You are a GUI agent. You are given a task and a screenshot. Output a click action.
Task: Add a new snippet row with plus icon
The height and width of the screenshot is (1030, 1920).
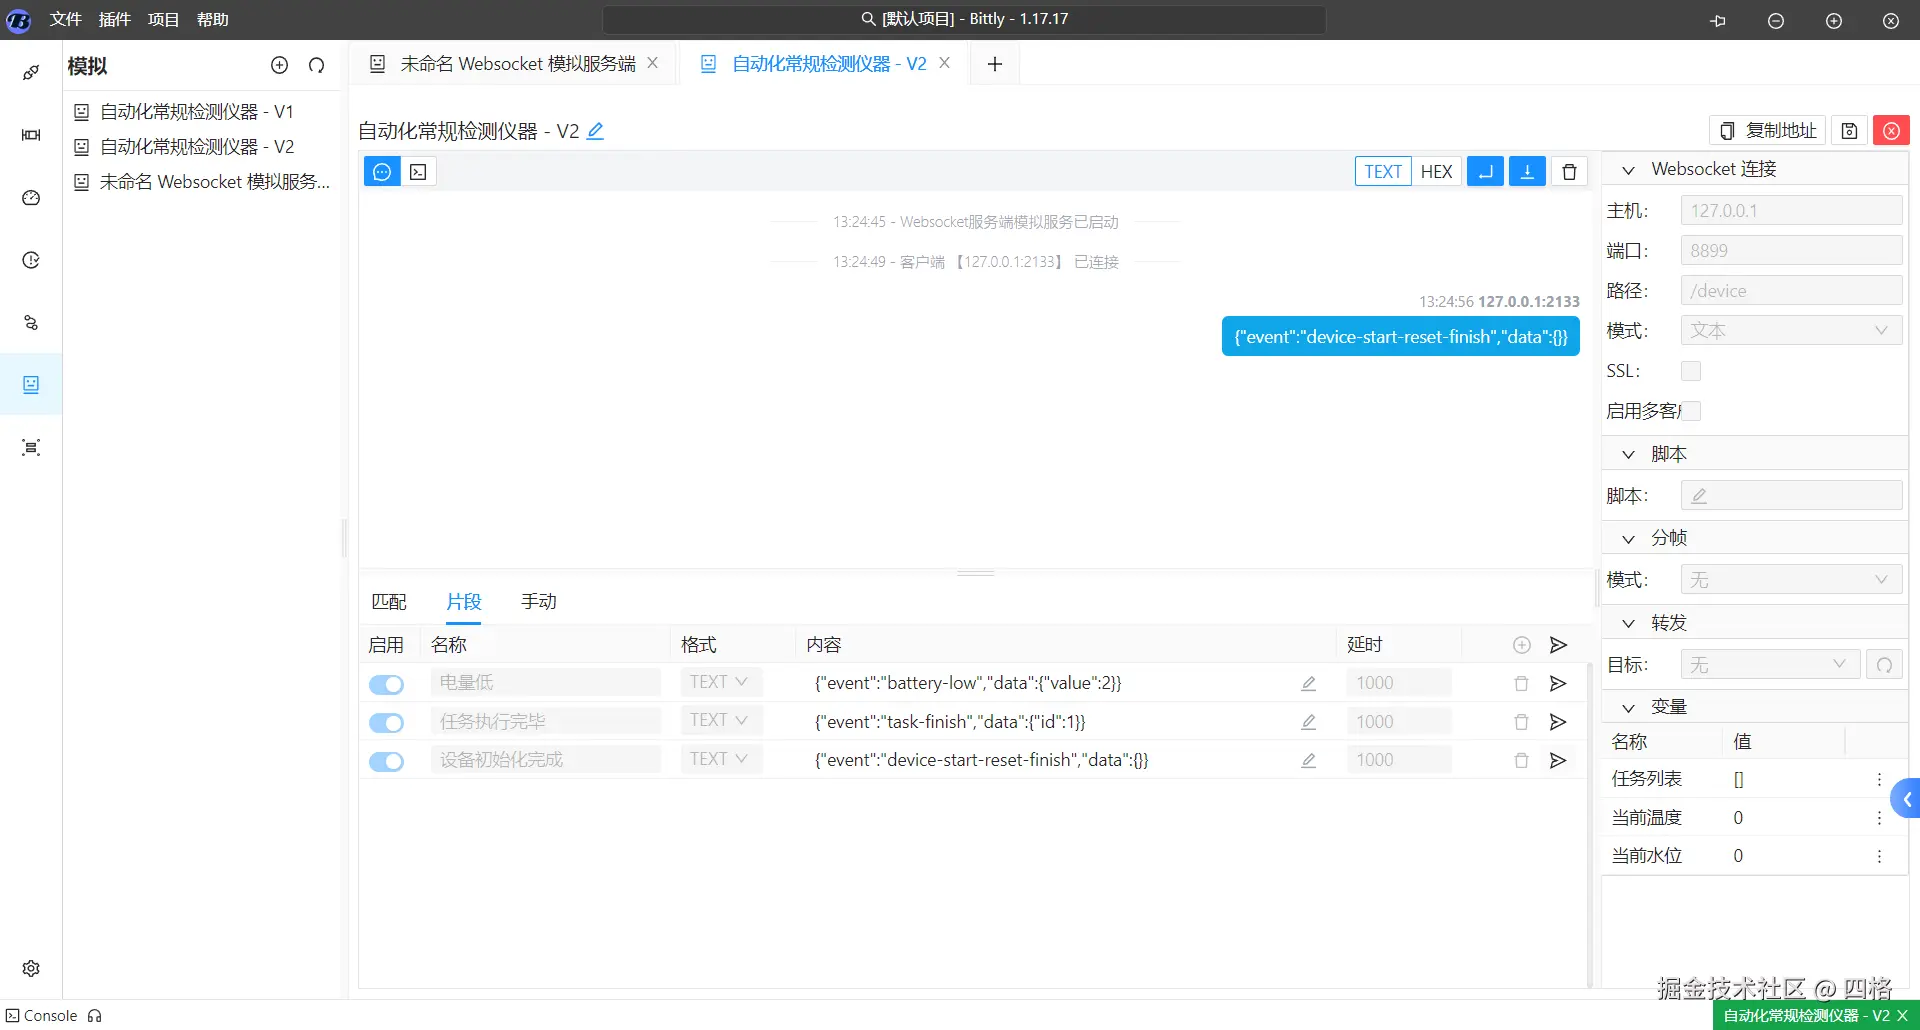click(1521, 645)
